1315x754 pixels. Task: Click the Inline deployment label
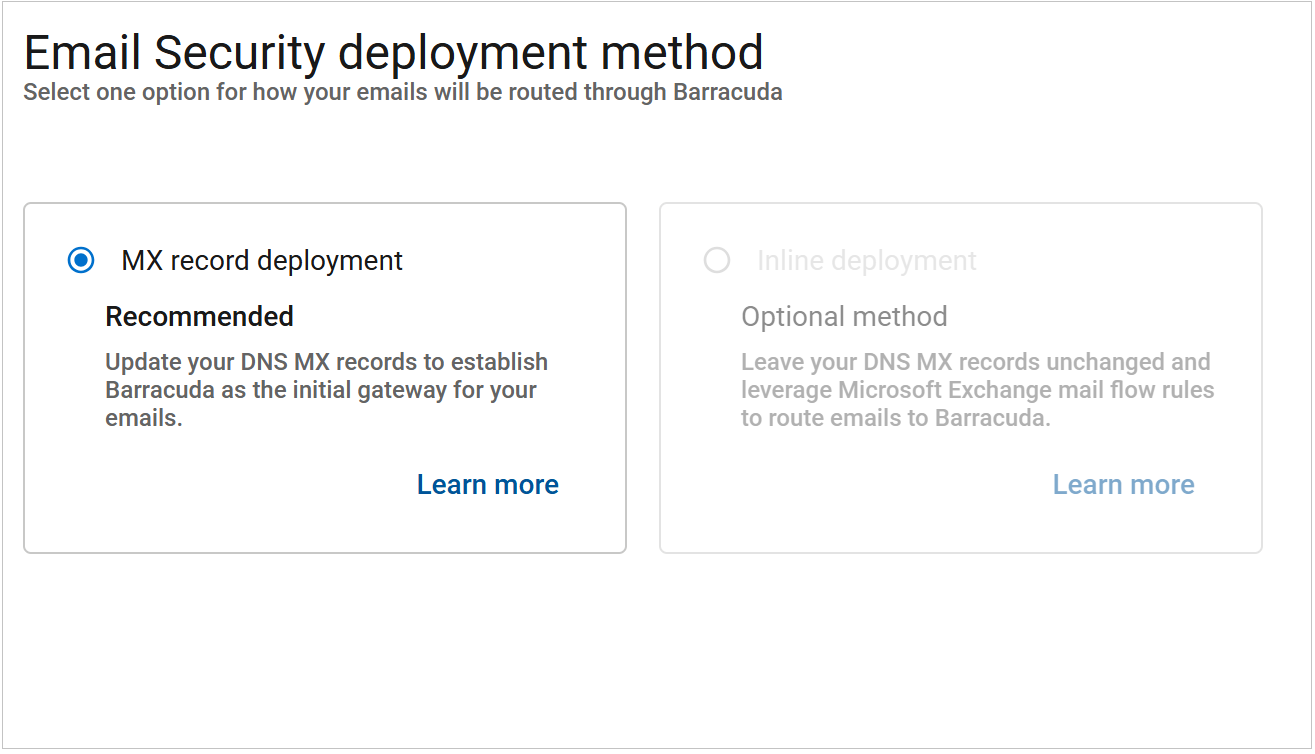(867, 261)
